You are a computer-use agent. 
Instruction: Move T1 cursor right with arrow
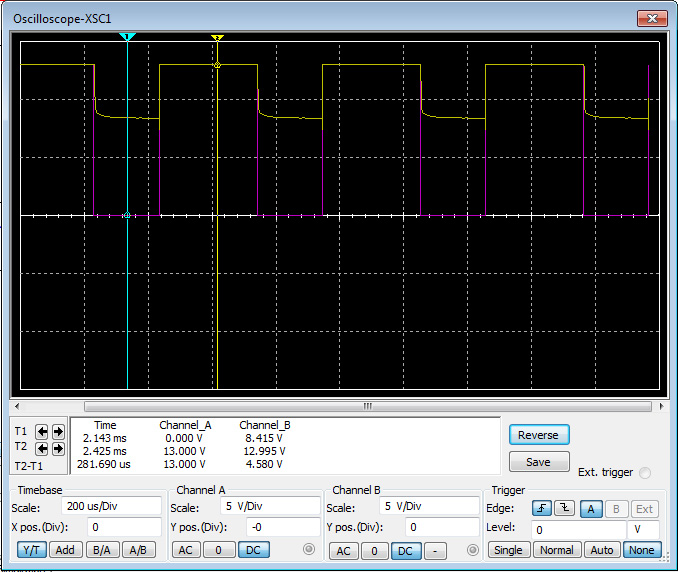[x=58, y=432]
